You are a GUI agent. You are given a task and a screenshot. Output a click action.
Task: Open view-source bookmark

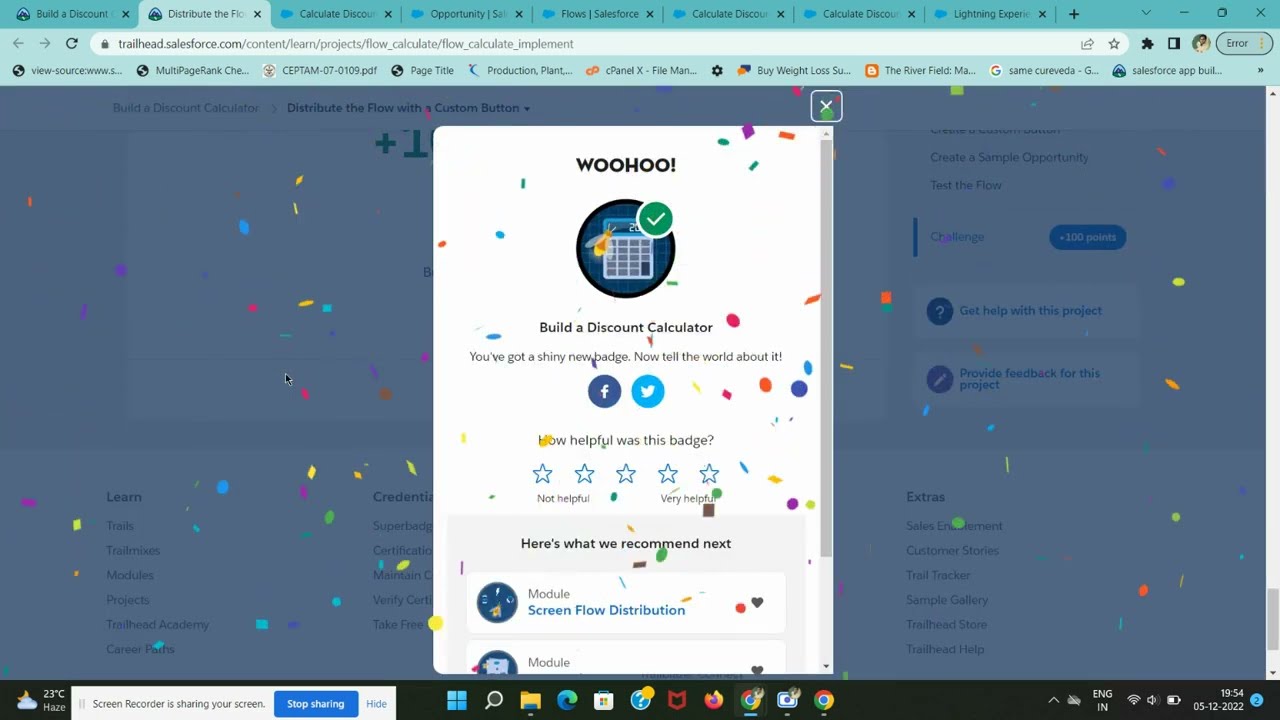(68, 71)
